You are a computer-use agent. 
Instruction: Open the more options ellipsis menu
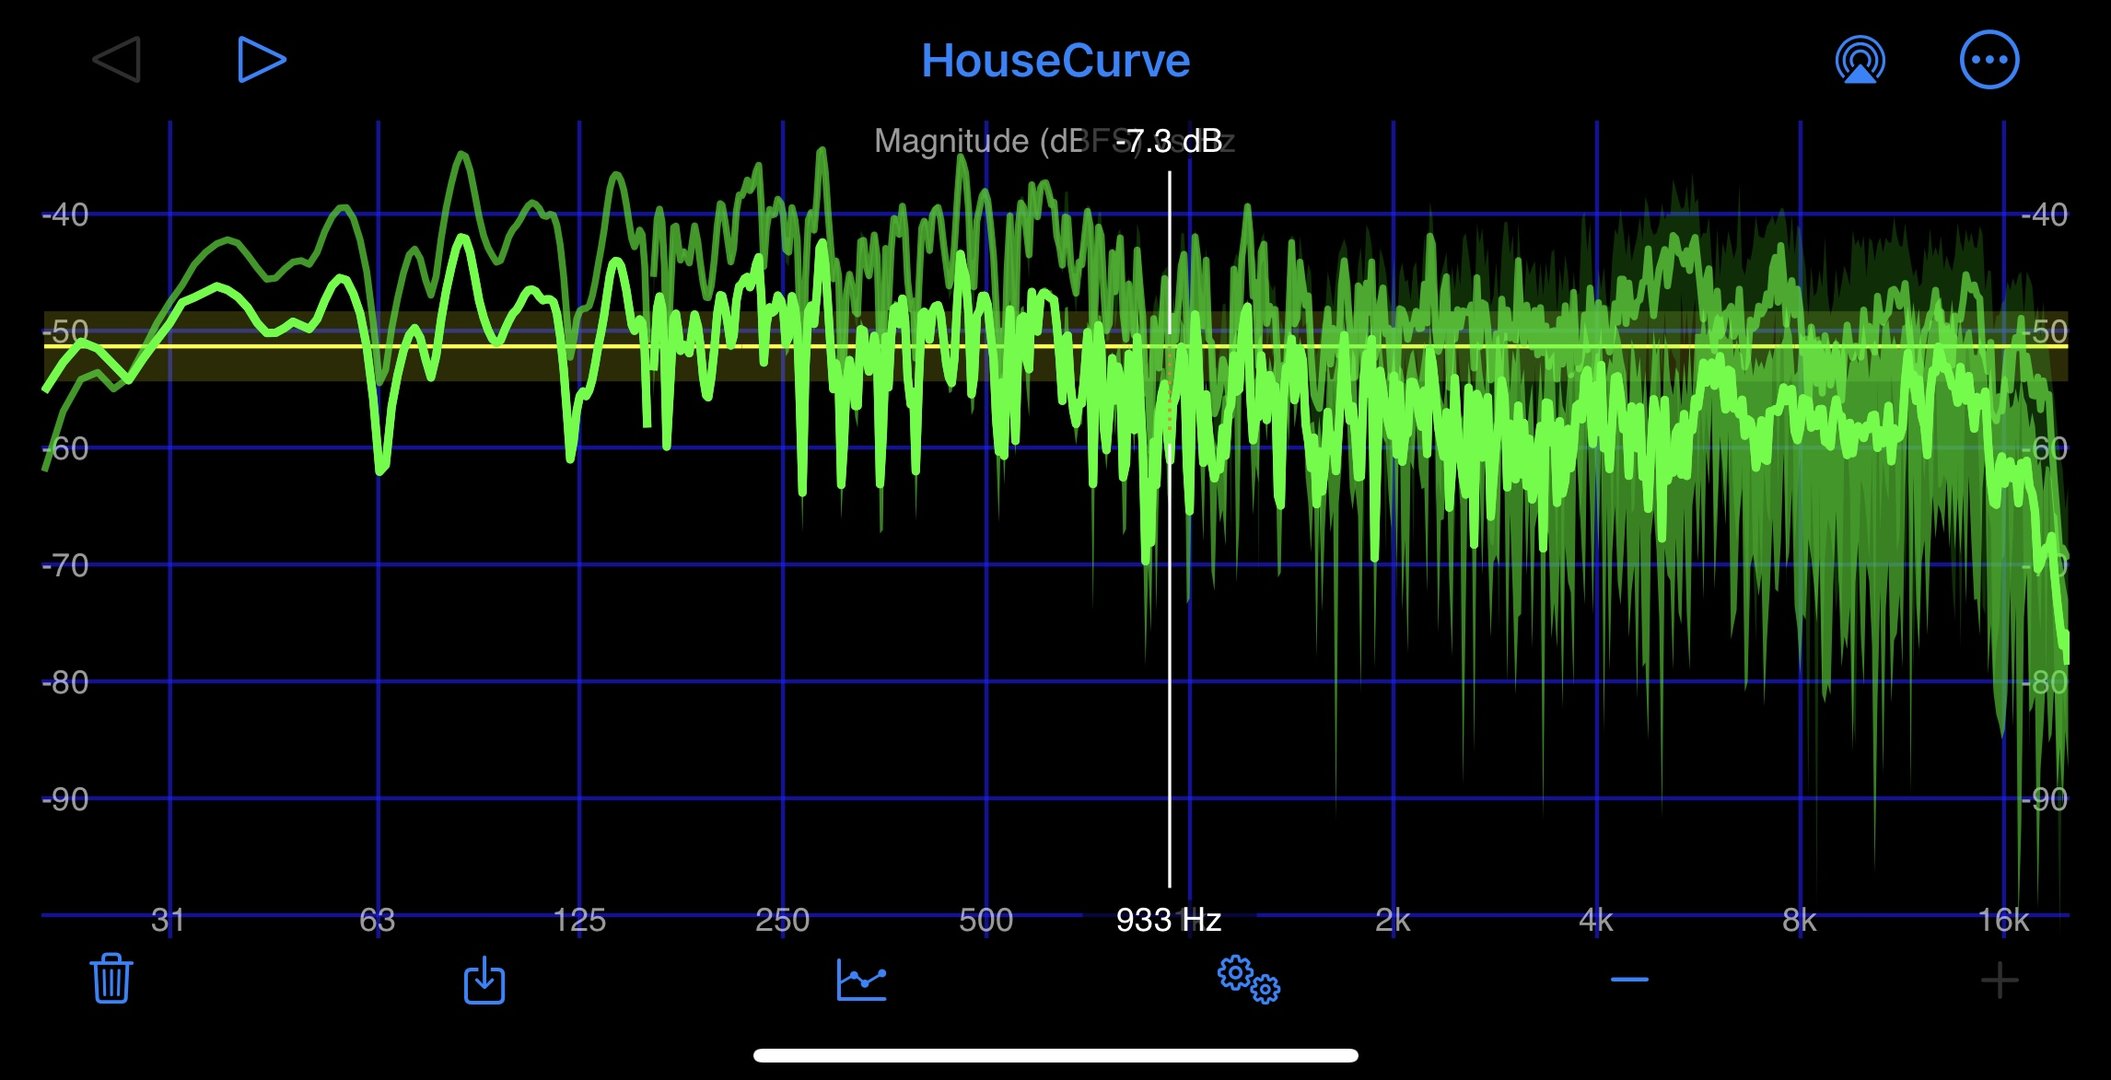pos(1988,60)
